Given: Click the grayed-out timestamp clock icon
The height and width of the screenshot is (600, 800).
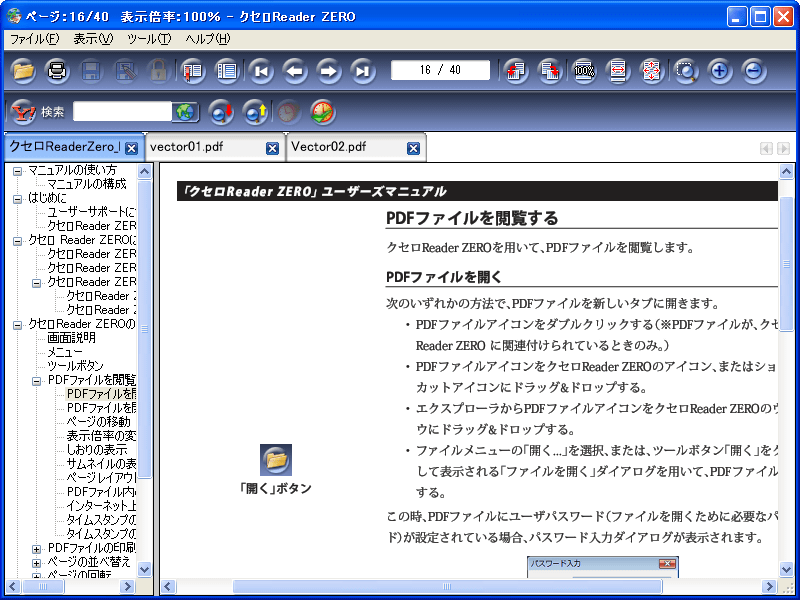Looking at the screenshot, I should pos(289,112).
